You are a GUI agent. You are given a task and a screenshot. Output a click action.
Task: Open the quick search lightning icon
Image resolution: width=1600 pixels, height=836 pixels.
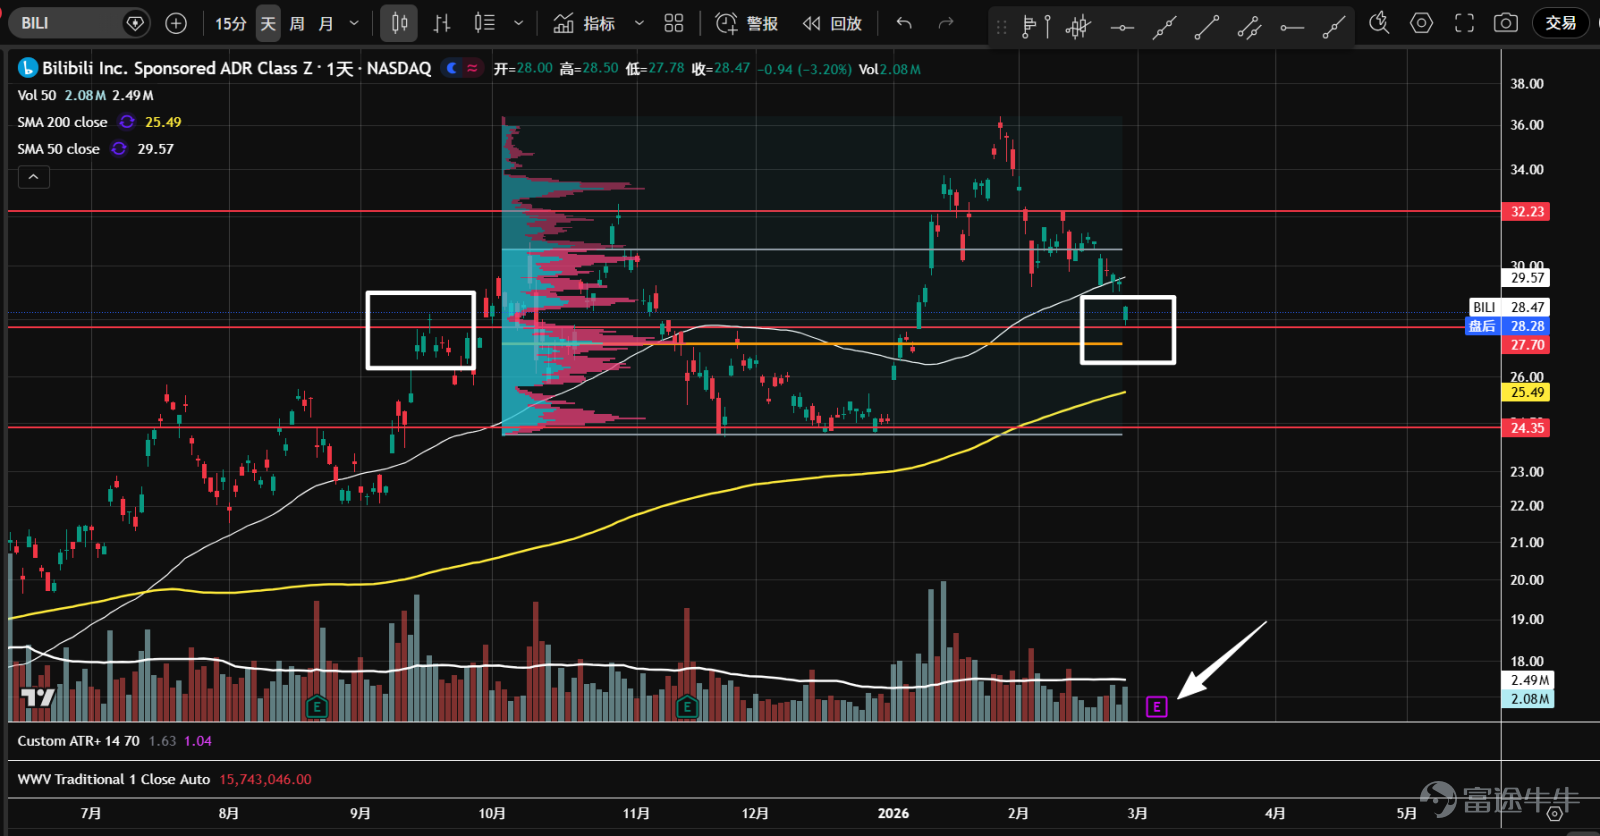coord(1379,23)
